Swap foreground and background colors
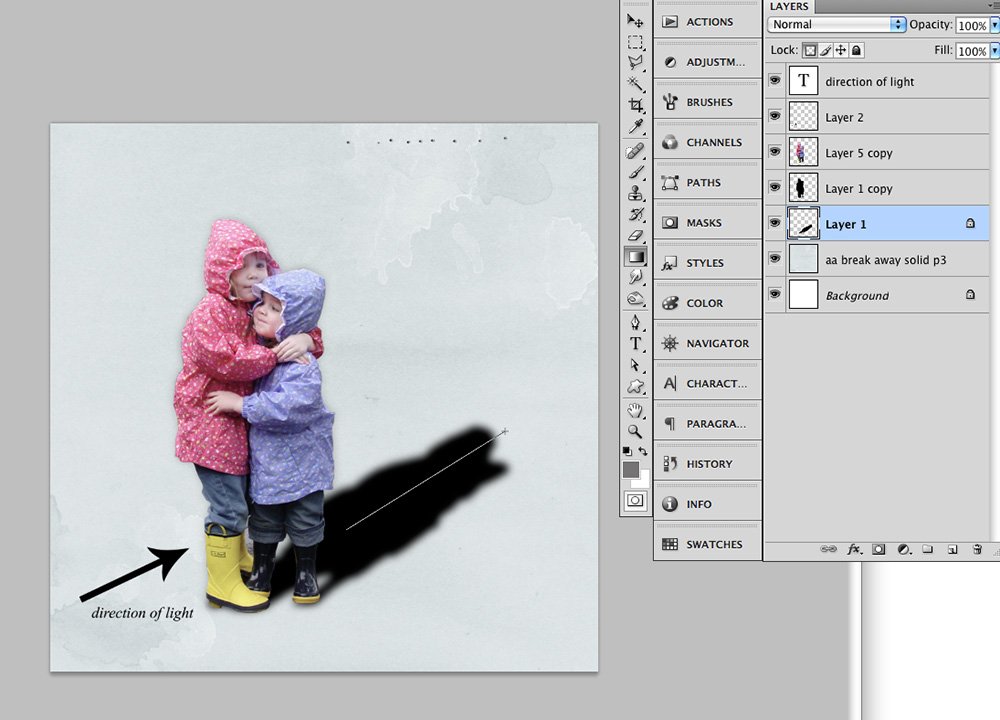1000x720 pixels. click(643, 451)
